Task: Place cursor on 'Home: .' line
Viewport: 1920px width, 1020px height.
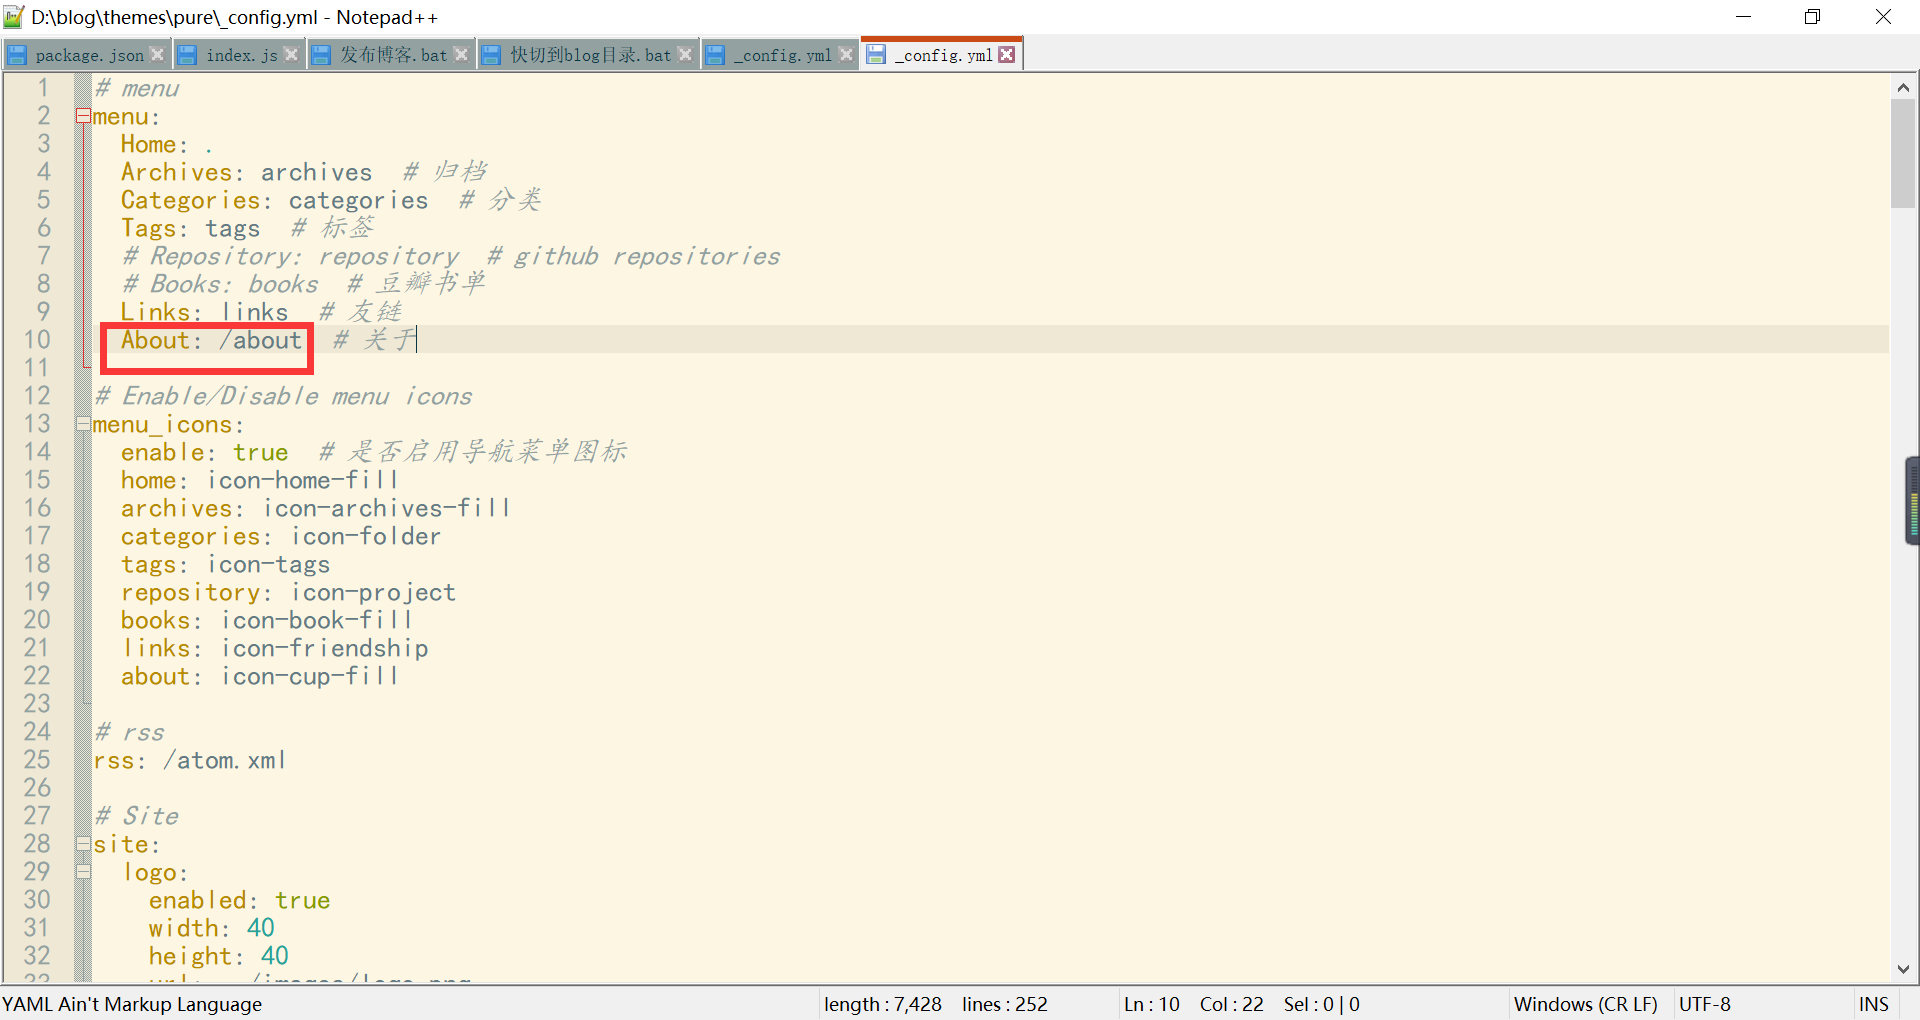Action: (166, 144)
